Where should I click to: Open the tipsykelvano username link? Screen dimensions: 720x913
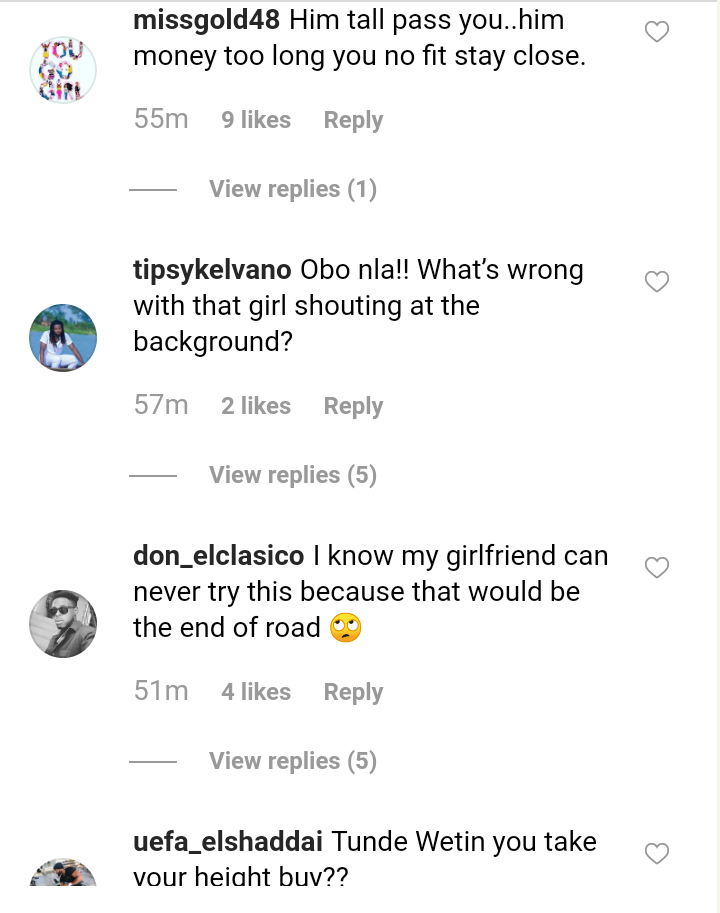coord(212,270)
